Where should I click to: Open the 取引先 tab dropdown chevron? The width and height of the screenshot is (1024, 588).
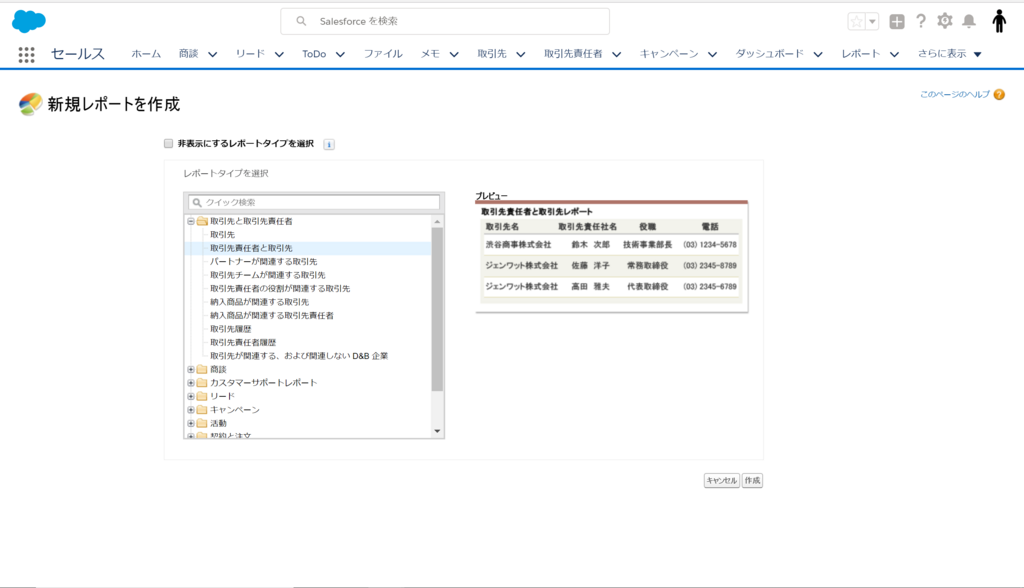(x=520, y=54)
